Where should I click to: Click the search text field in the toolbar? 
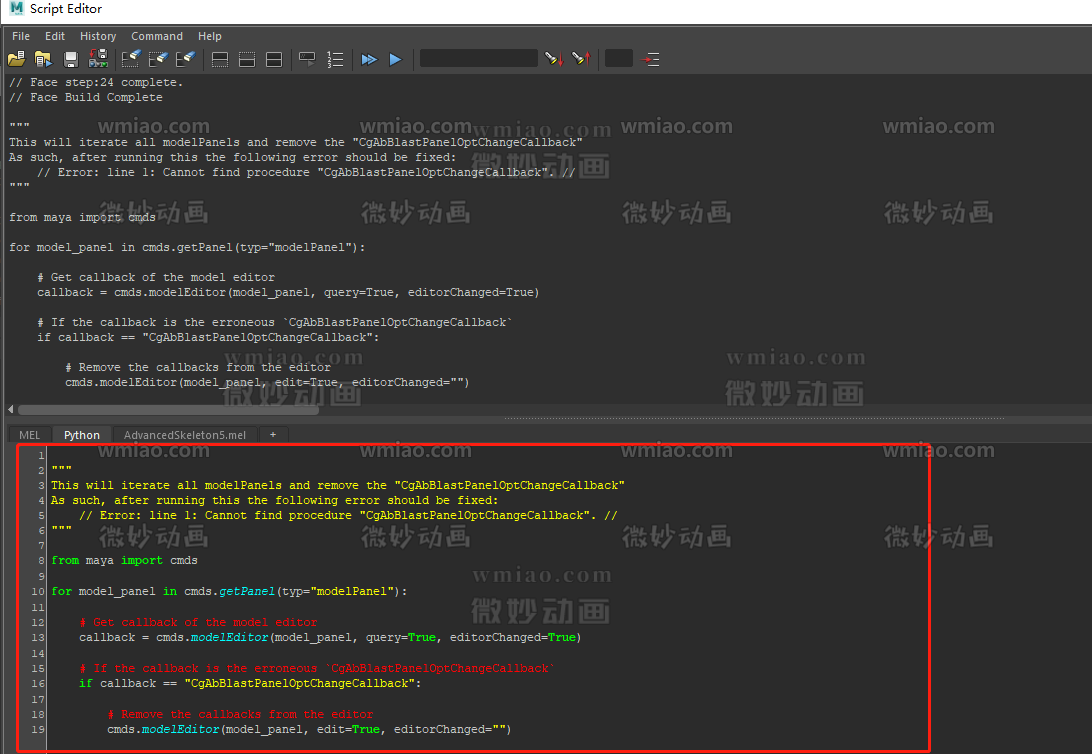[x=478, y=59]
